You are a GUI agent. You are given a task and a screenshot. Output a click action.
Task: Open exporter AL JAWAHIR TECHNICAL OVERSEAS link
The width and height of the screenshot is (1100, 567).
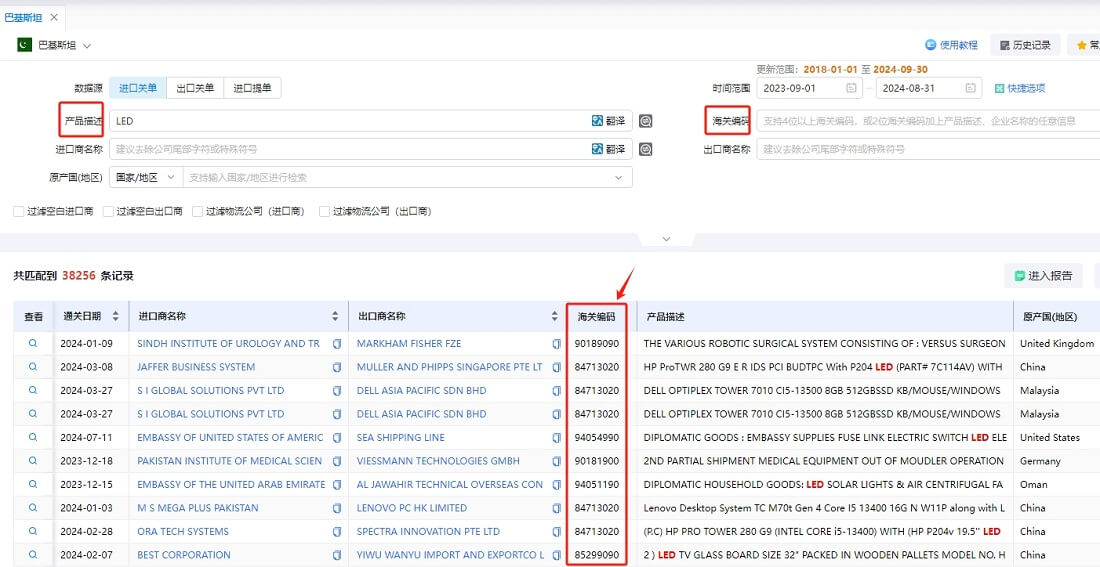[x=450, y=484]
